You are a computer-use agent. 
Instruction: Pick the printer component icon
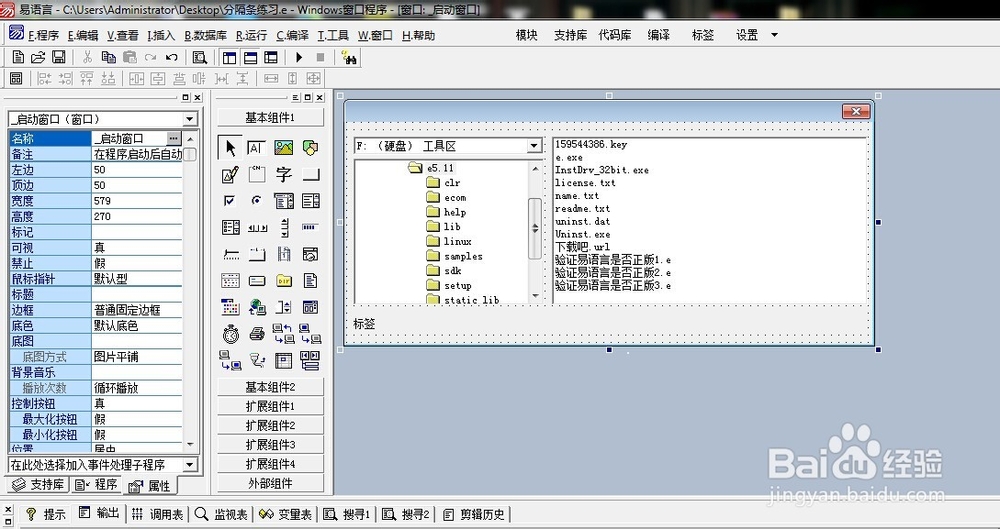coord(256,334)
